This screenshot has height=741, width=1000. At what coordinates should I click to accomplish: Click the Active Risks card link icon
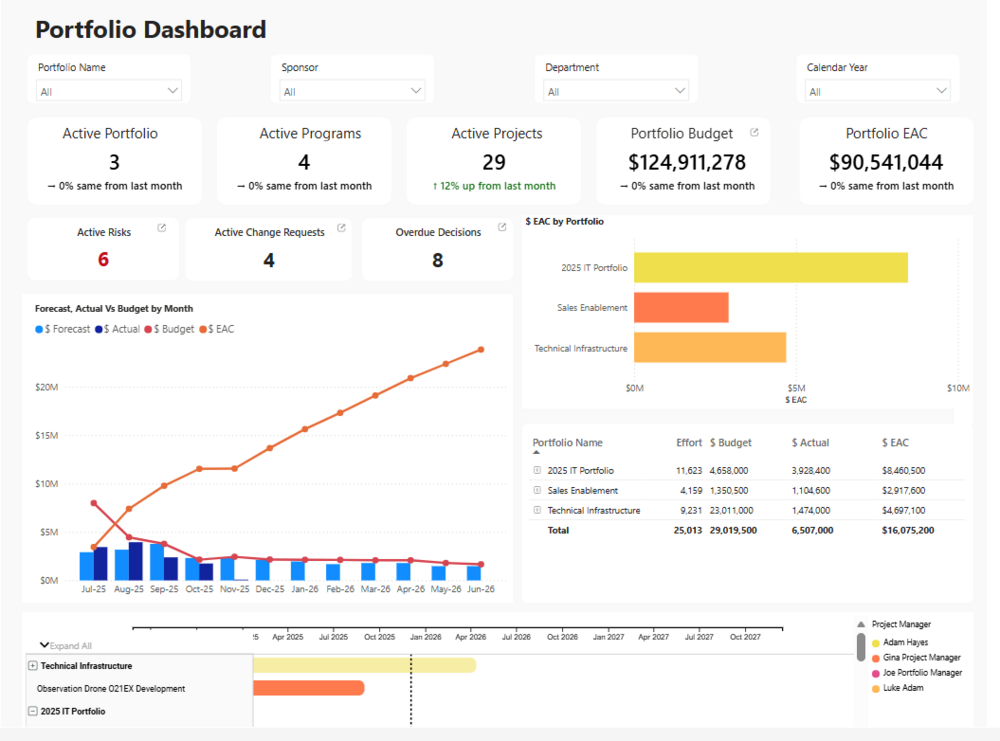pos(162,229)
